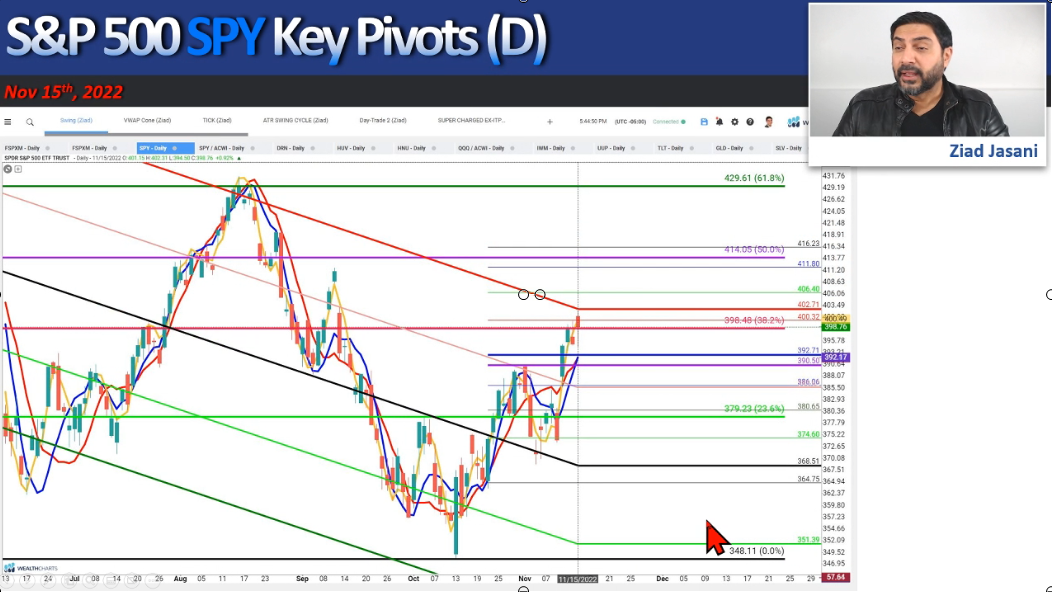Click the small circle icon at chart top-left
The width and height of the screenshot is (1052, 592).
(x=7, y=169)
